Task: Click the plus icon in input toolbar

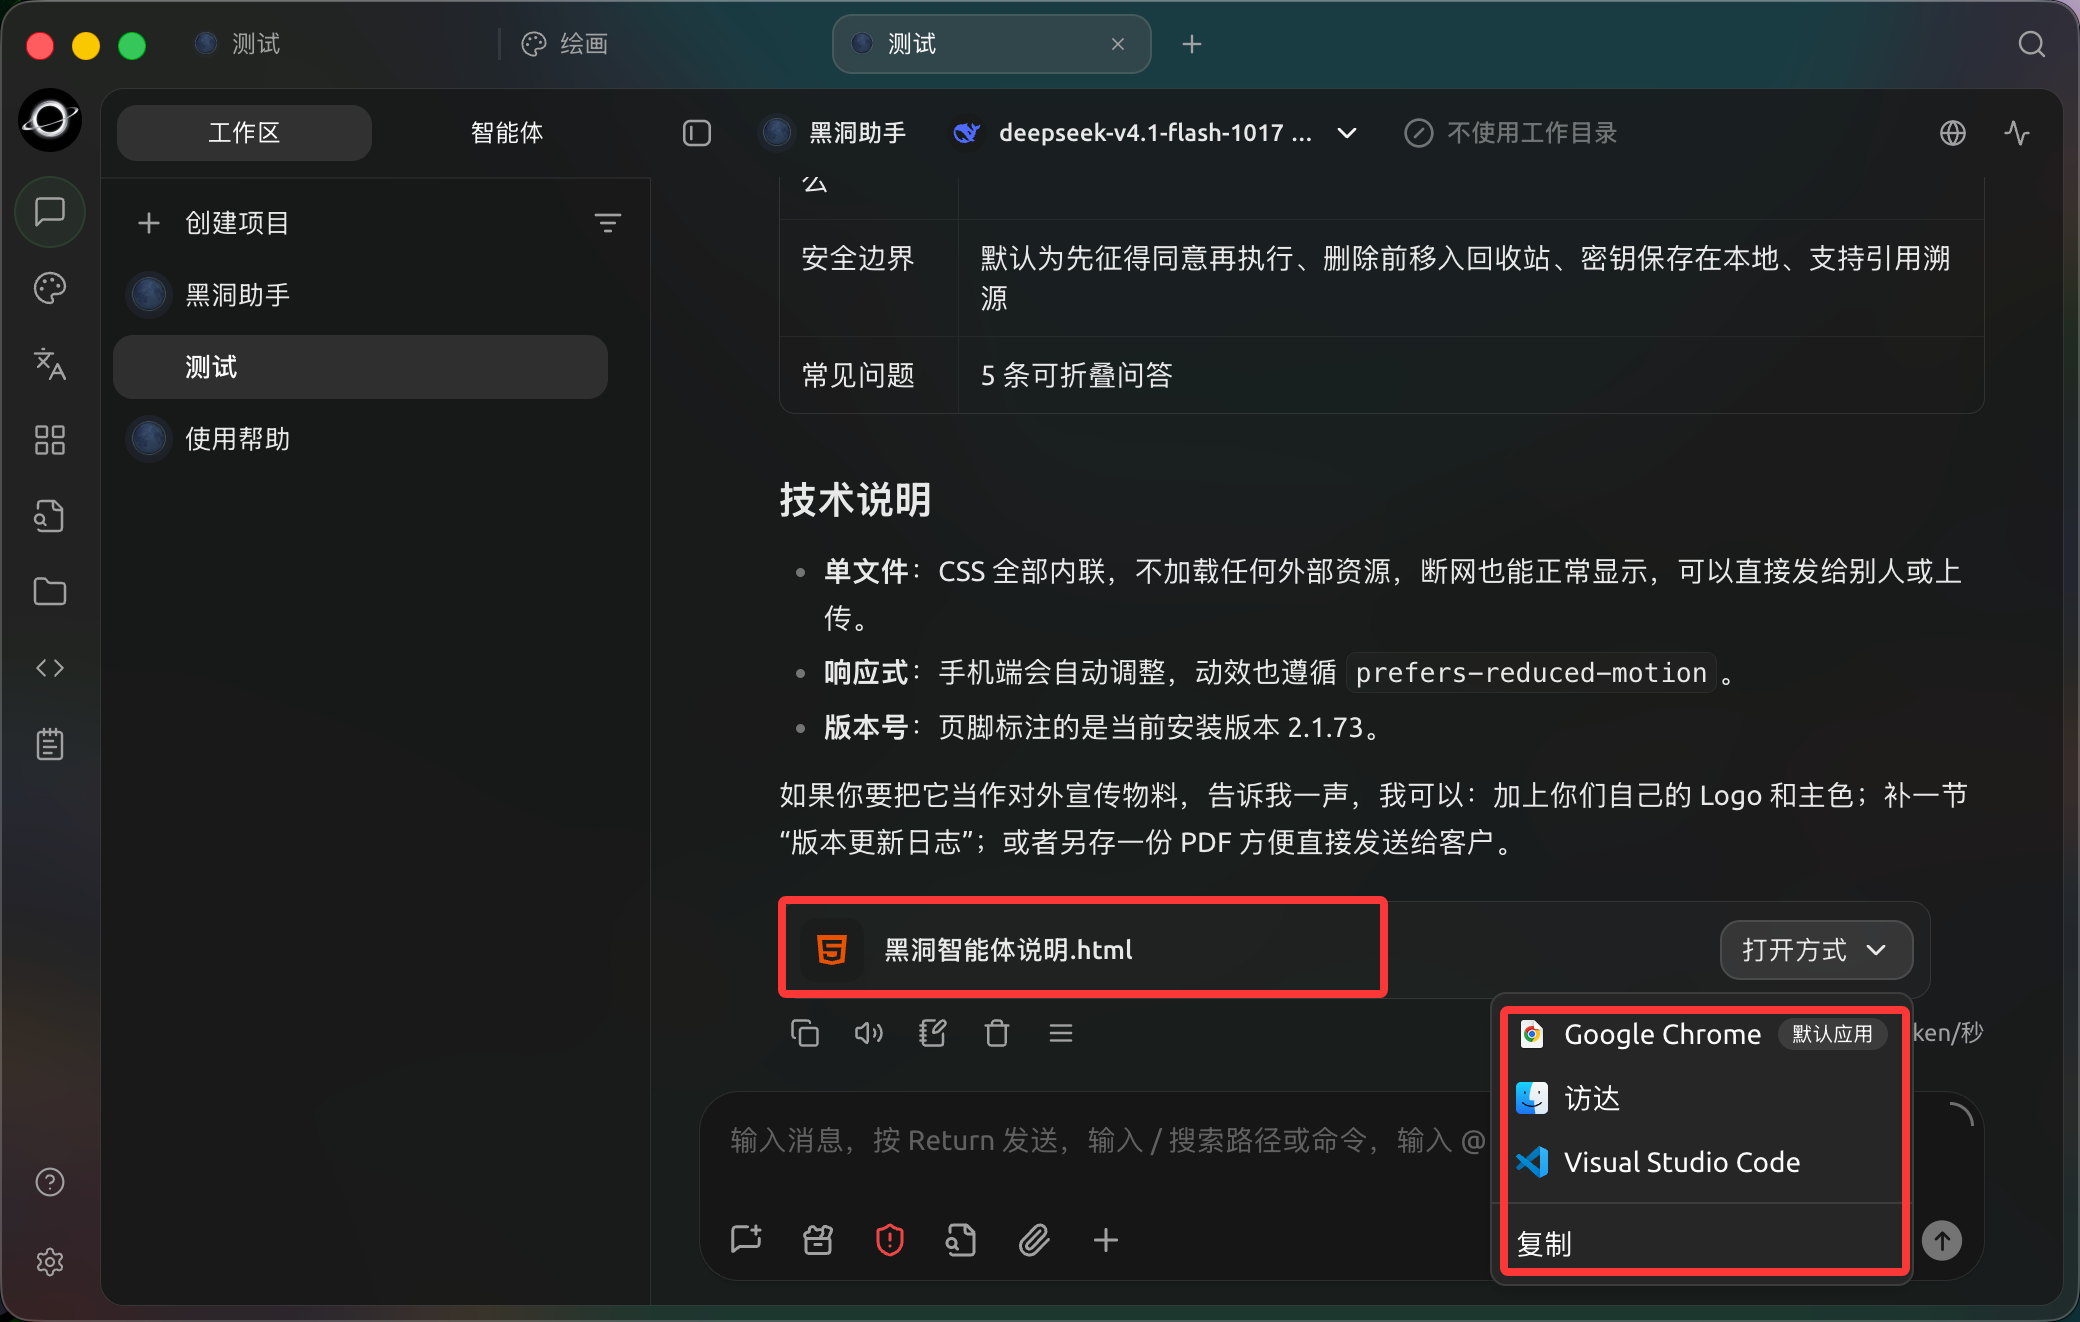Action: click(1106, 1240)
